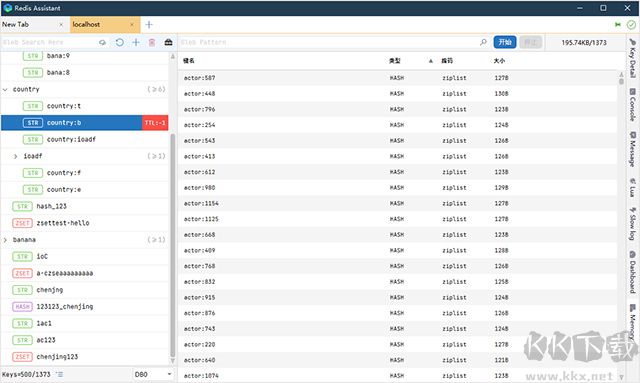Click the table scrollbar up arrow
Screen dimensions: 640x383
621,75
